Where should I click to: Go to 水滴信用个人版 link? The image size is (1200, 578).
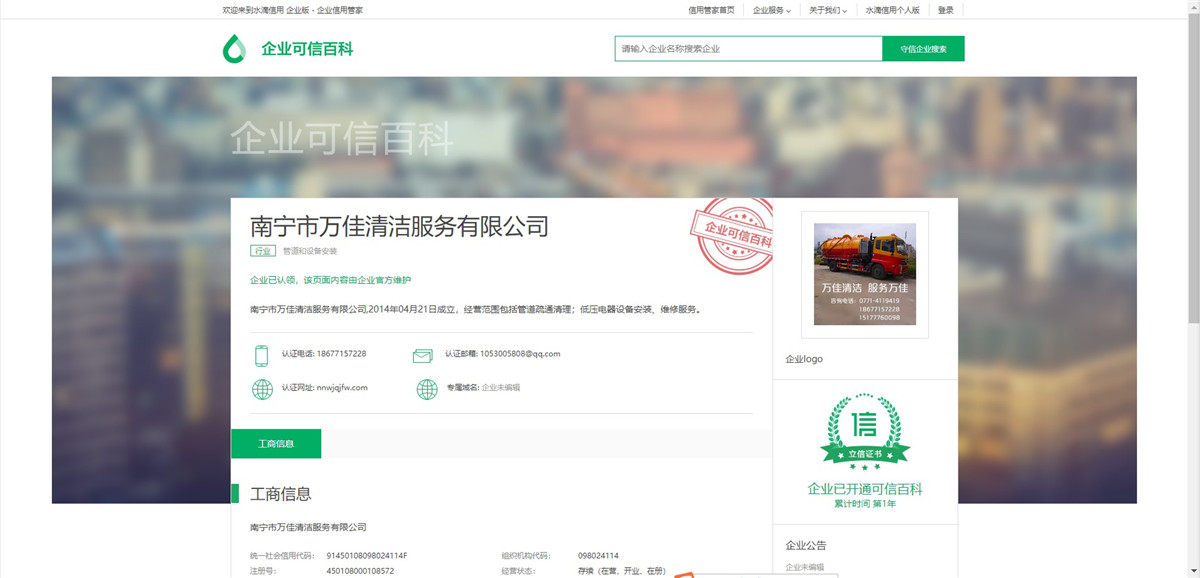coord(893,10)
